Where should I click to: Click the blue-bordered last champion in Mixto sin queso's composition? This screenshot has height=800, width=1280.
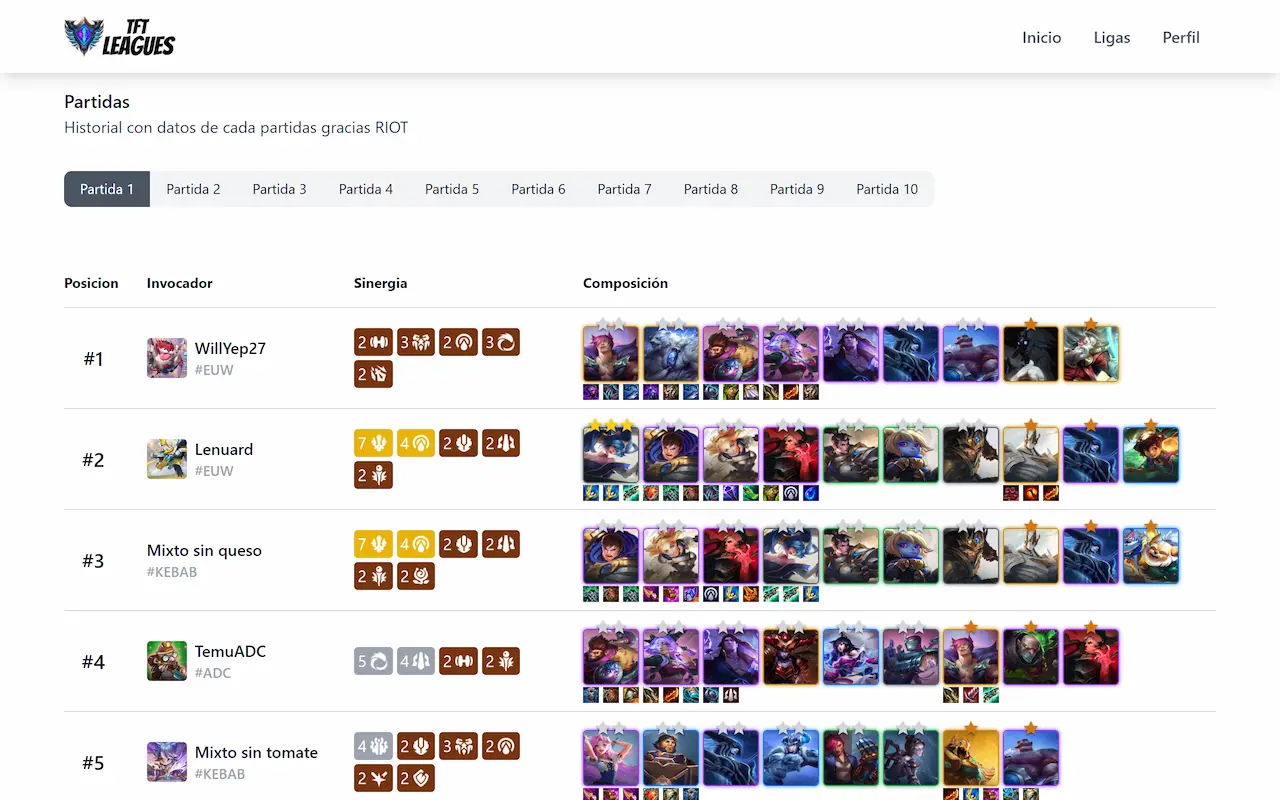[x=1151, y=554]
